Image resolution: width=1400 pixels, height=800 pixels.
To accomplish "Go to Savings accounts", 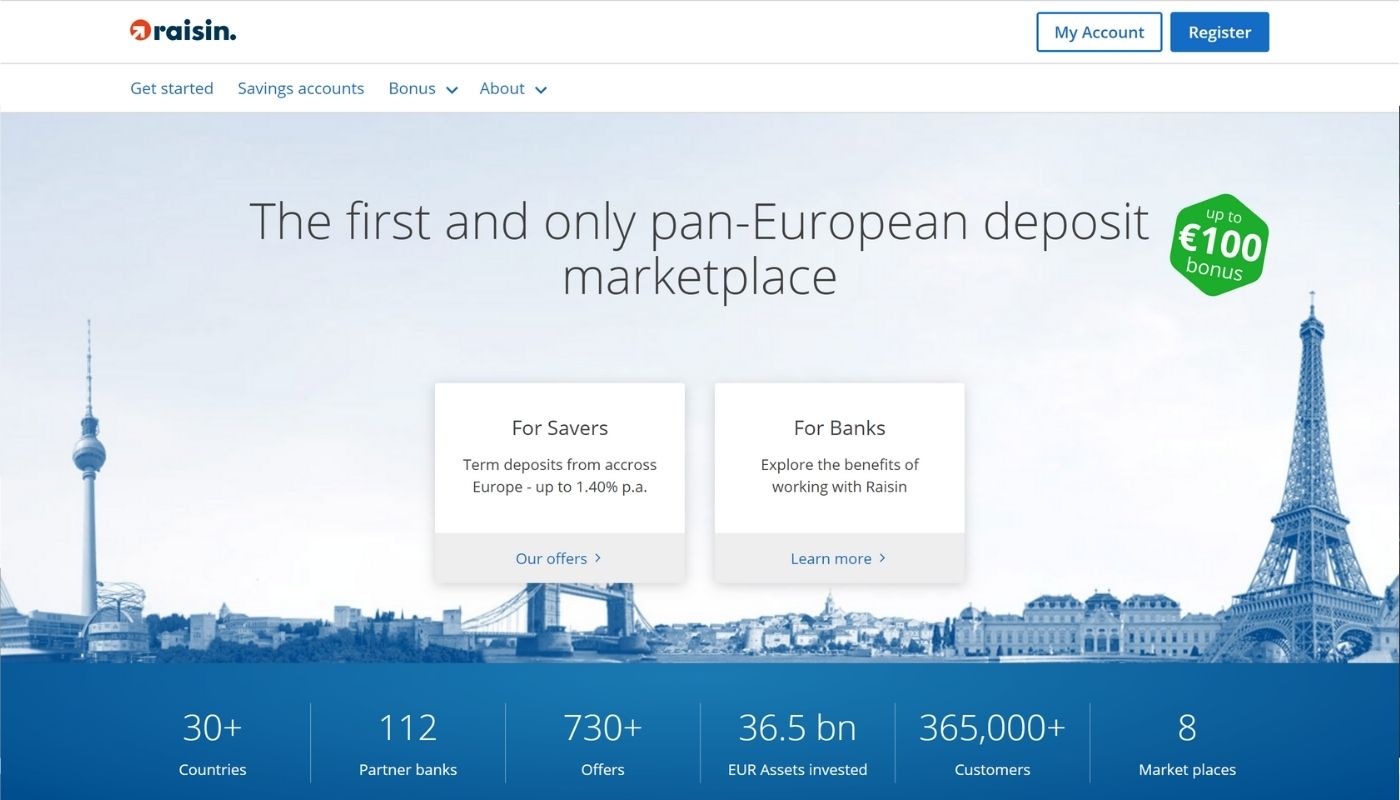I will pyautogui.click(x=301, y=88).
